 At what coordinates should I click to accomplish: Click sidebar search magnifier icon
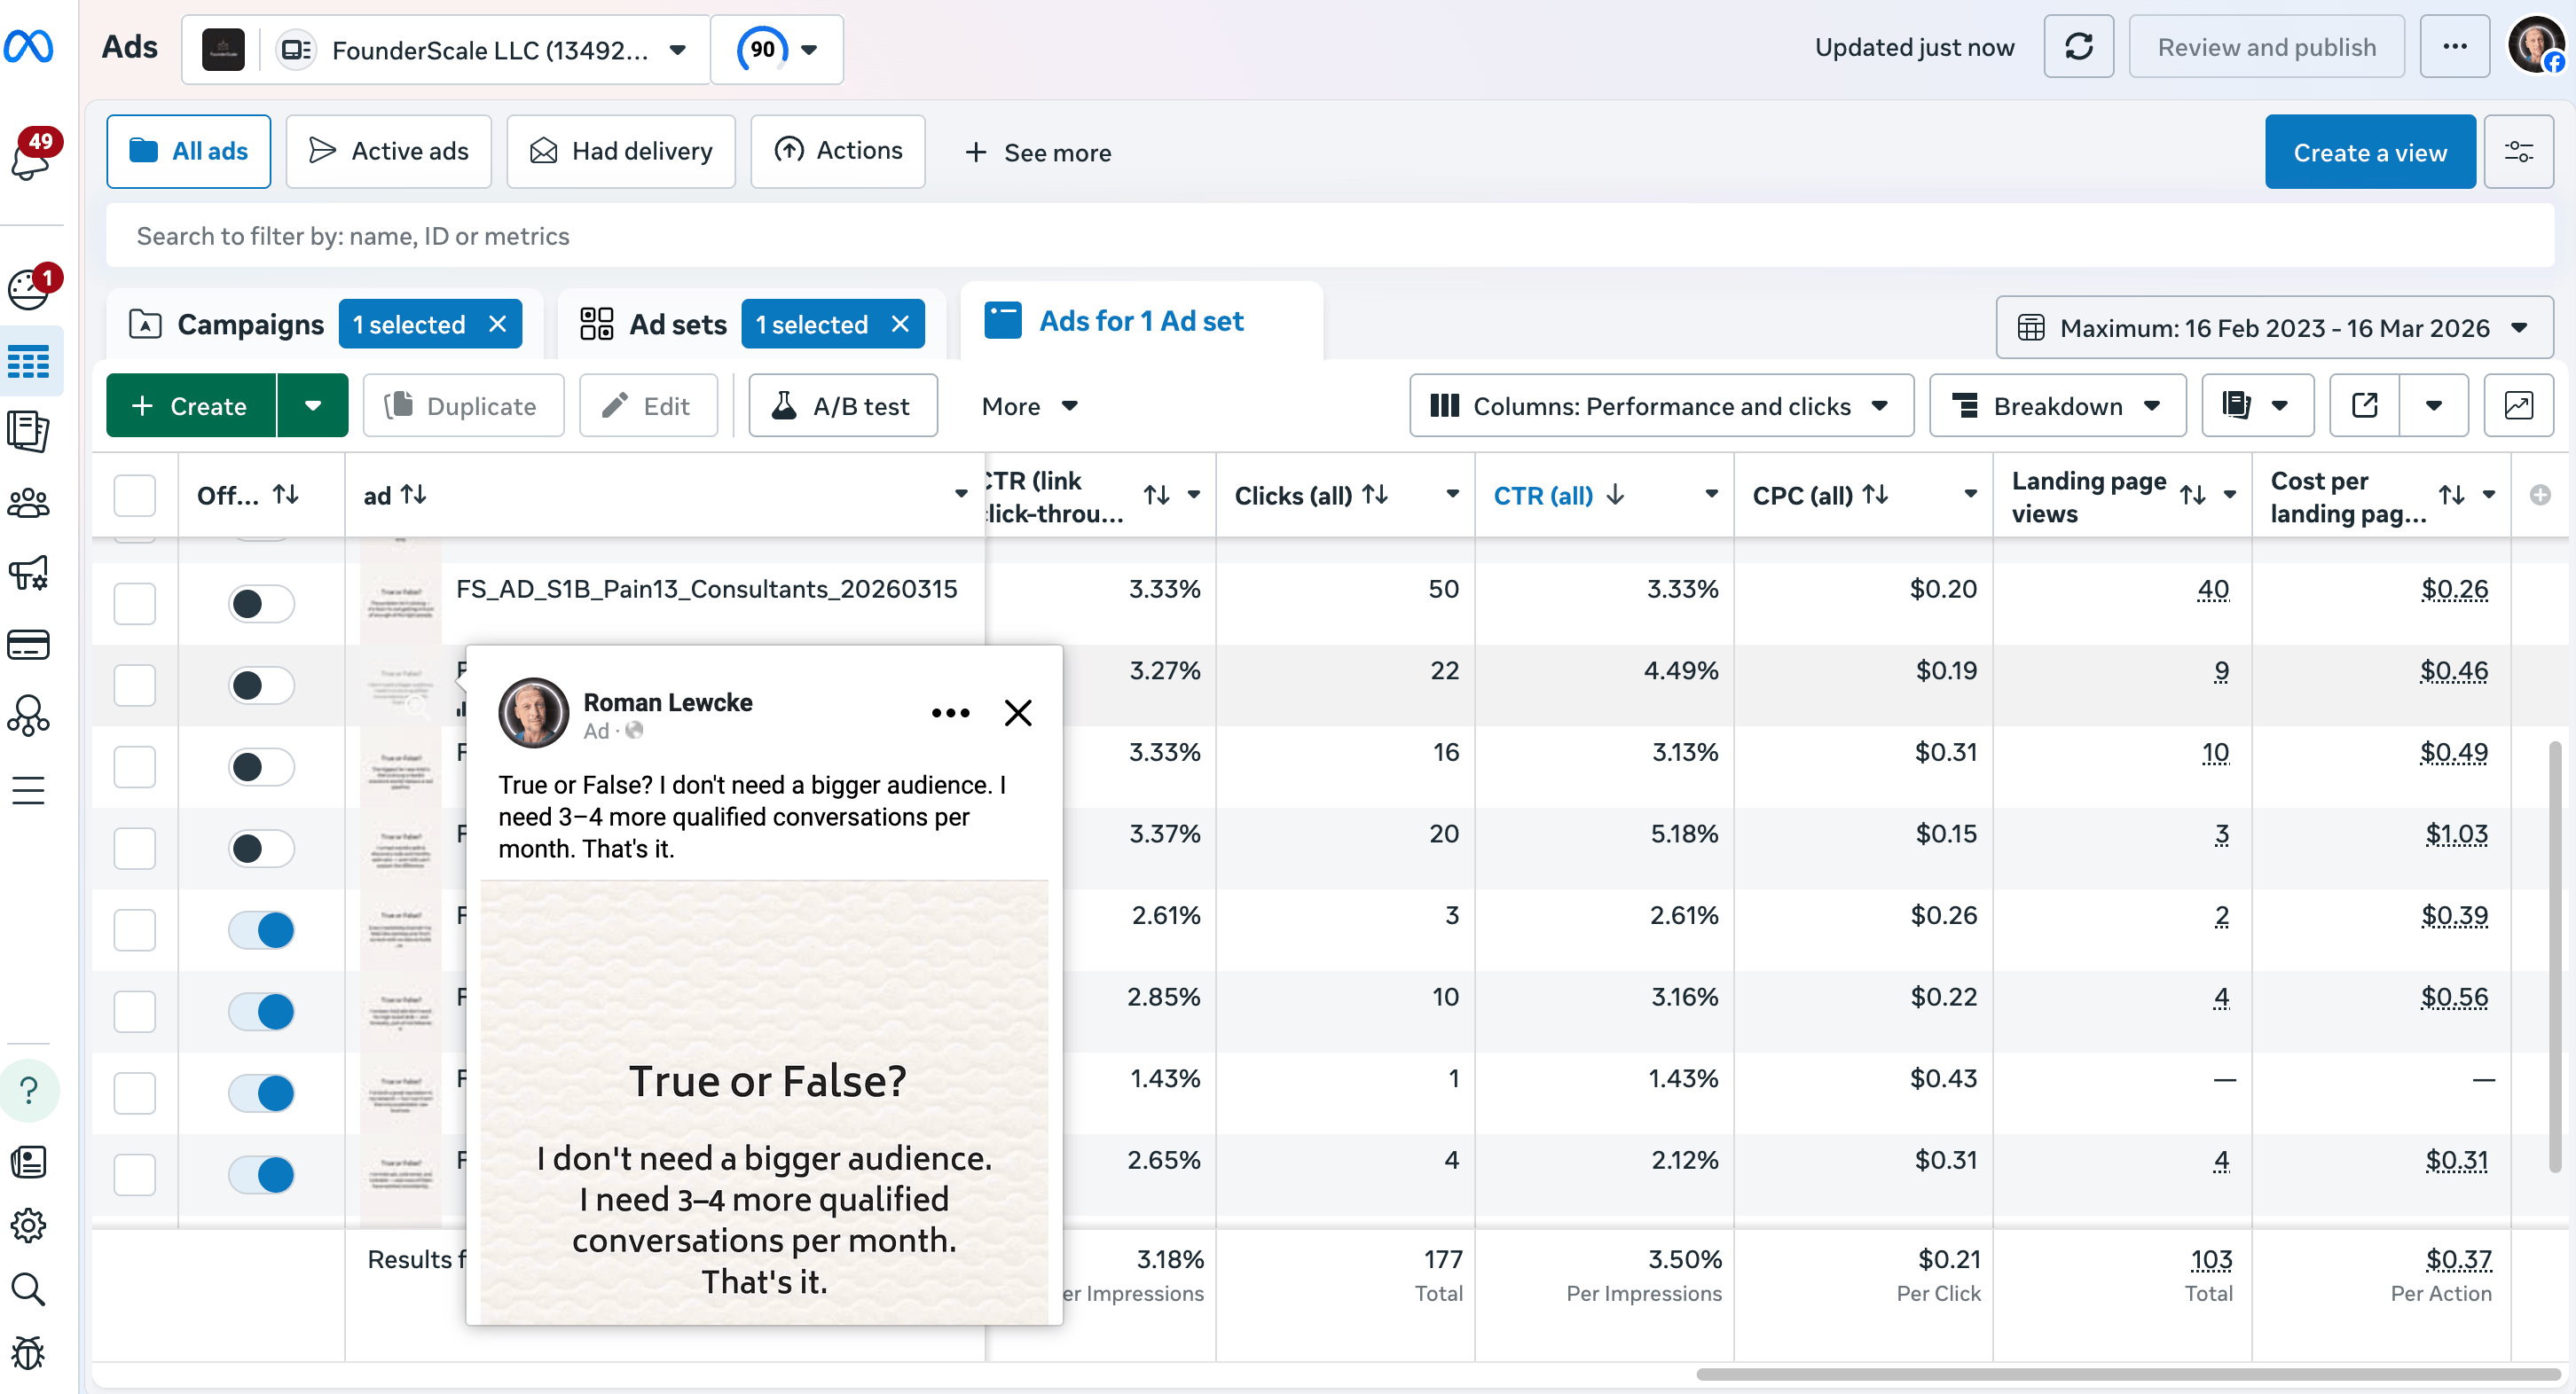click(28, 1289)
